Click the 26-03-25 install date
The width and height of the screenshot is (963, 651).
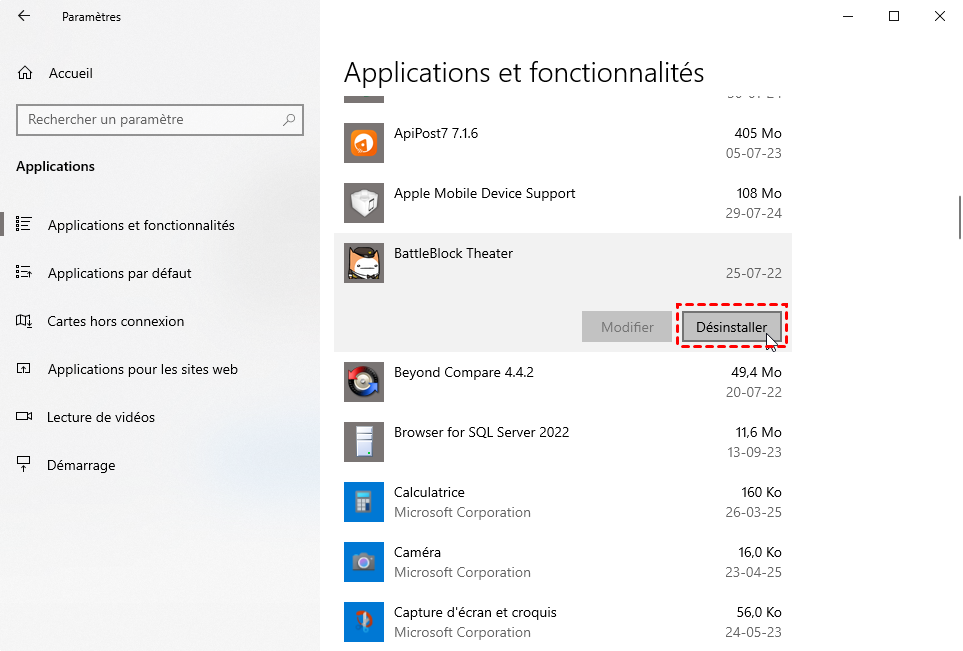(754, 512)
